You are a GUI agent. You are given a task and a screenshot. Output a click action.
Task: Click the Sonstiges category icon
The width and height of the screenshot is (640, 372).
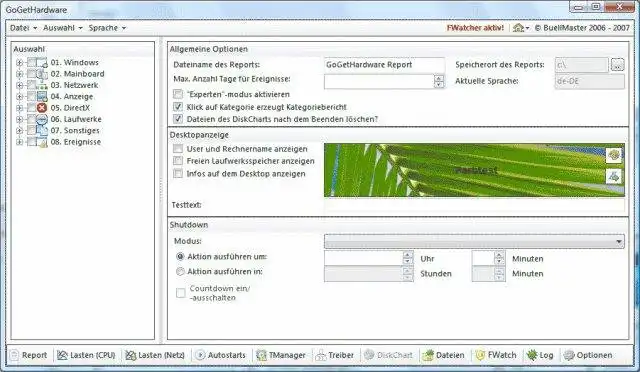coord(42,131)
